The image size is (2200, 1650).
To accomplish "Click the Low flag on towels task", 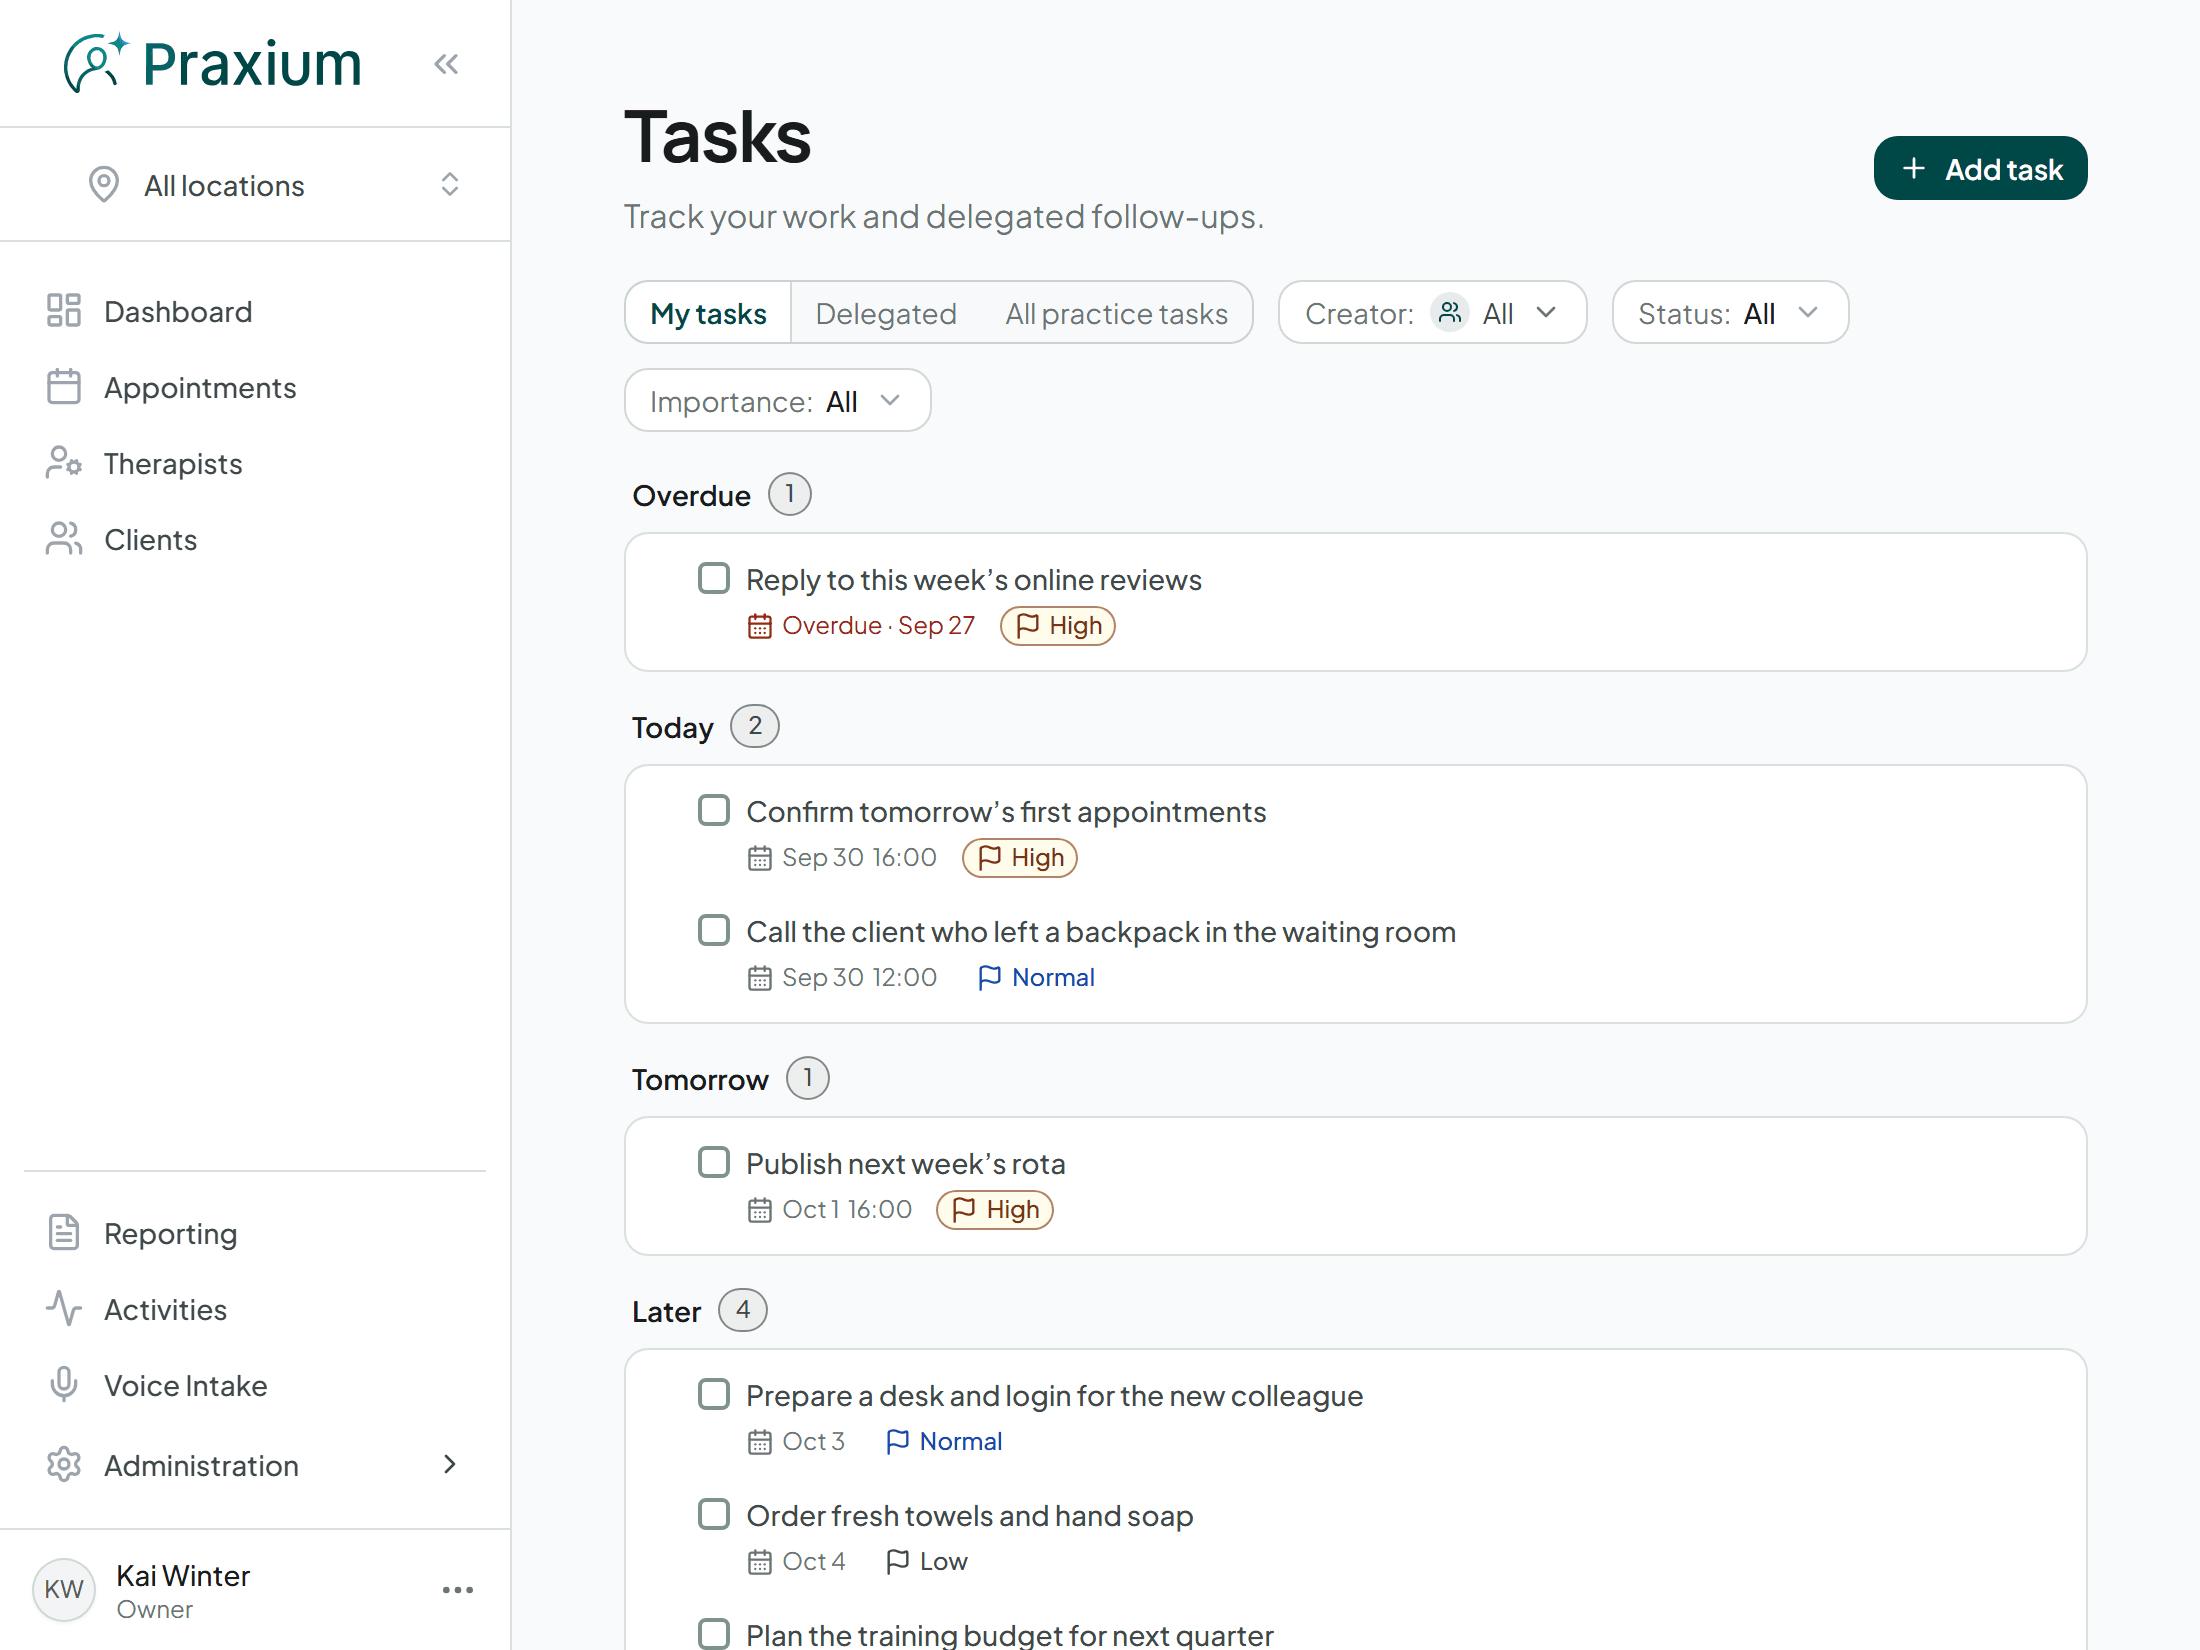I will pyautogui.click(x=927, y=1561).
